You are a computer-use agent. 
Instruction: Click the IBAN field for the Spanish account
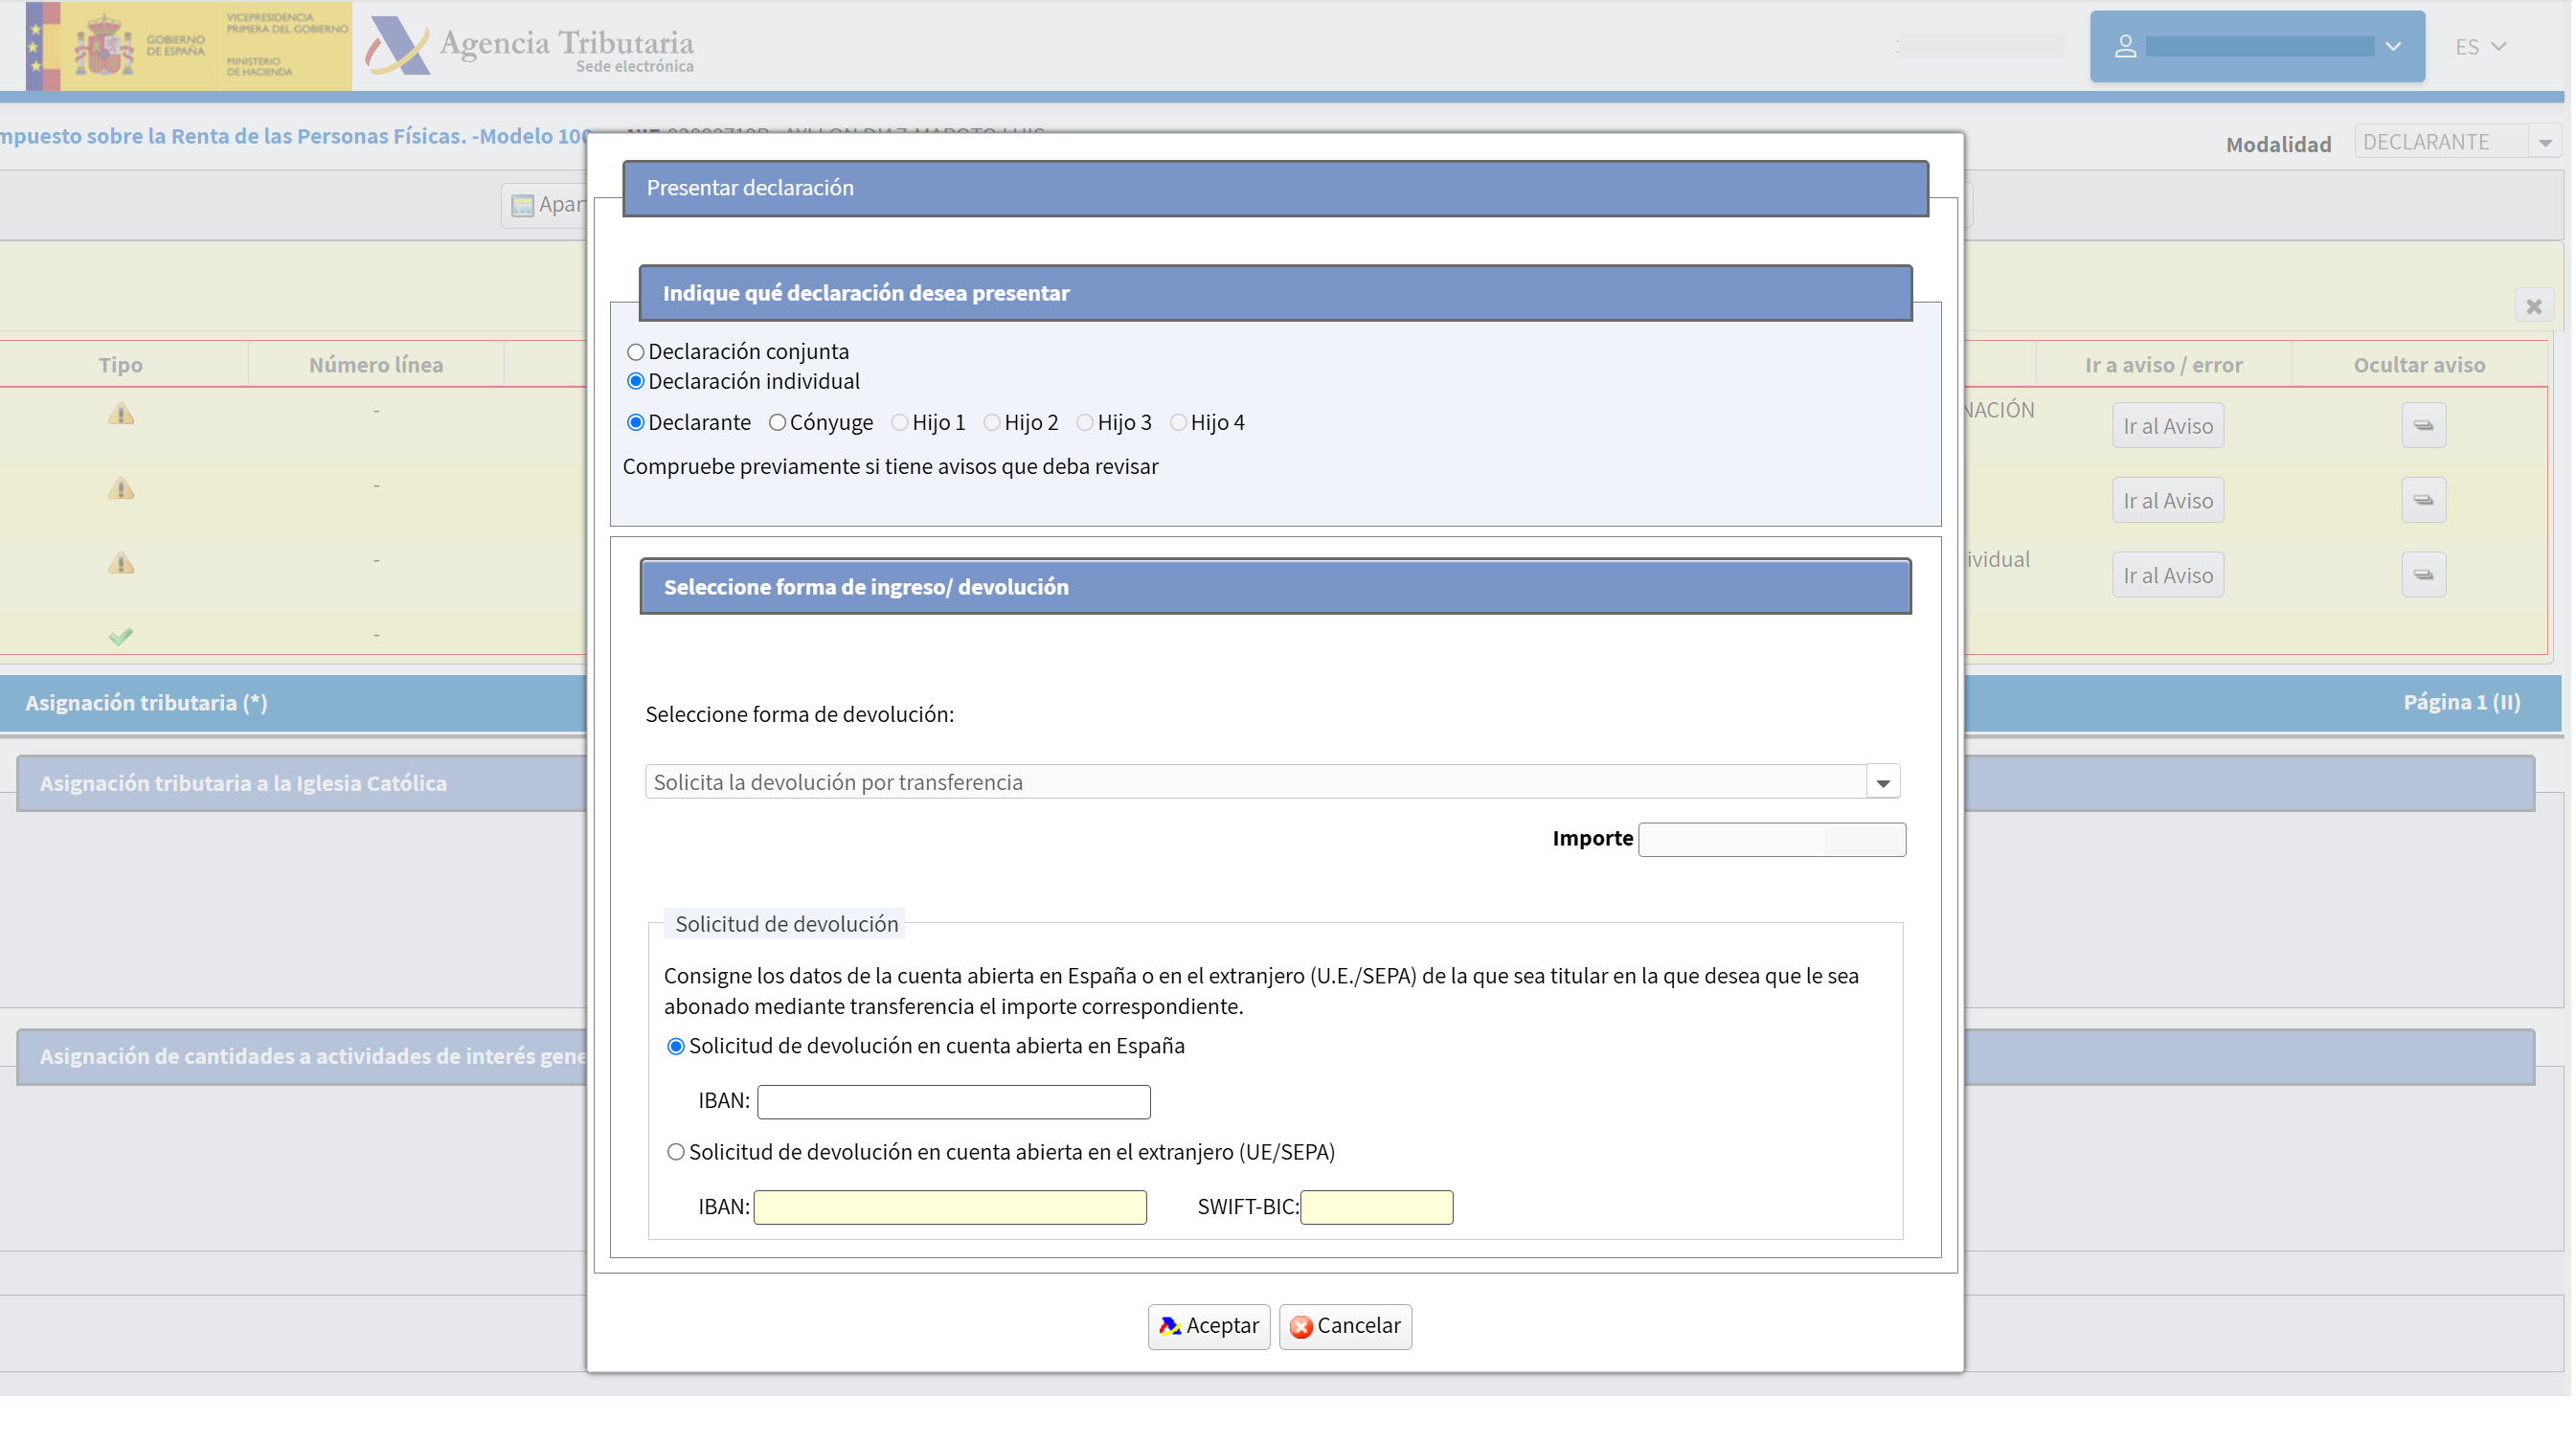click(x=954, y=1101)
